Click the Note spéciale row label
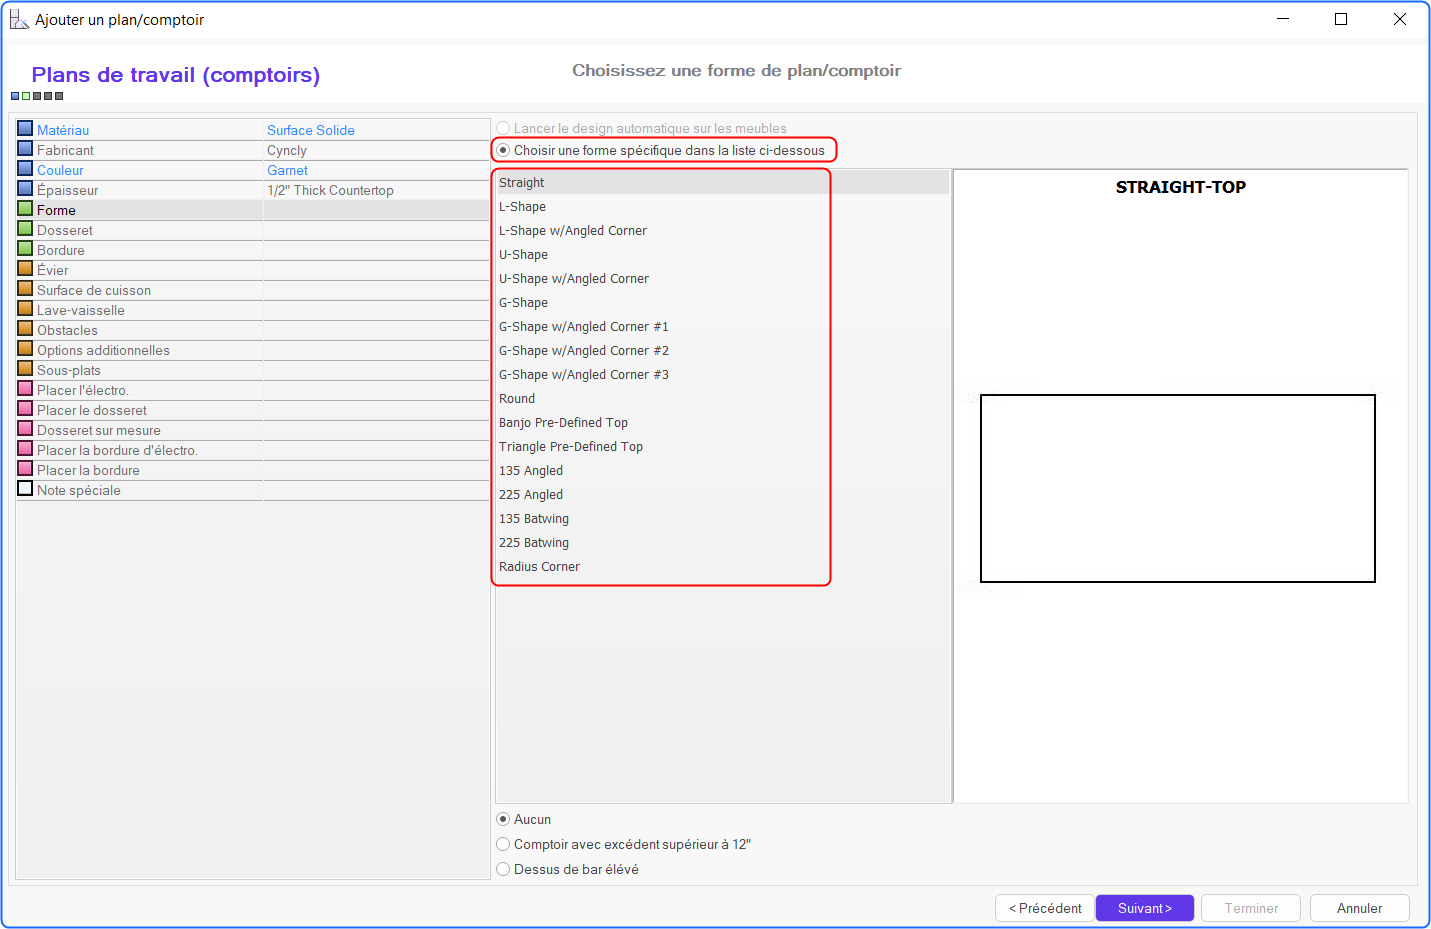The image size is (1431, 929). pyautogui.click(x=79, y=490)
